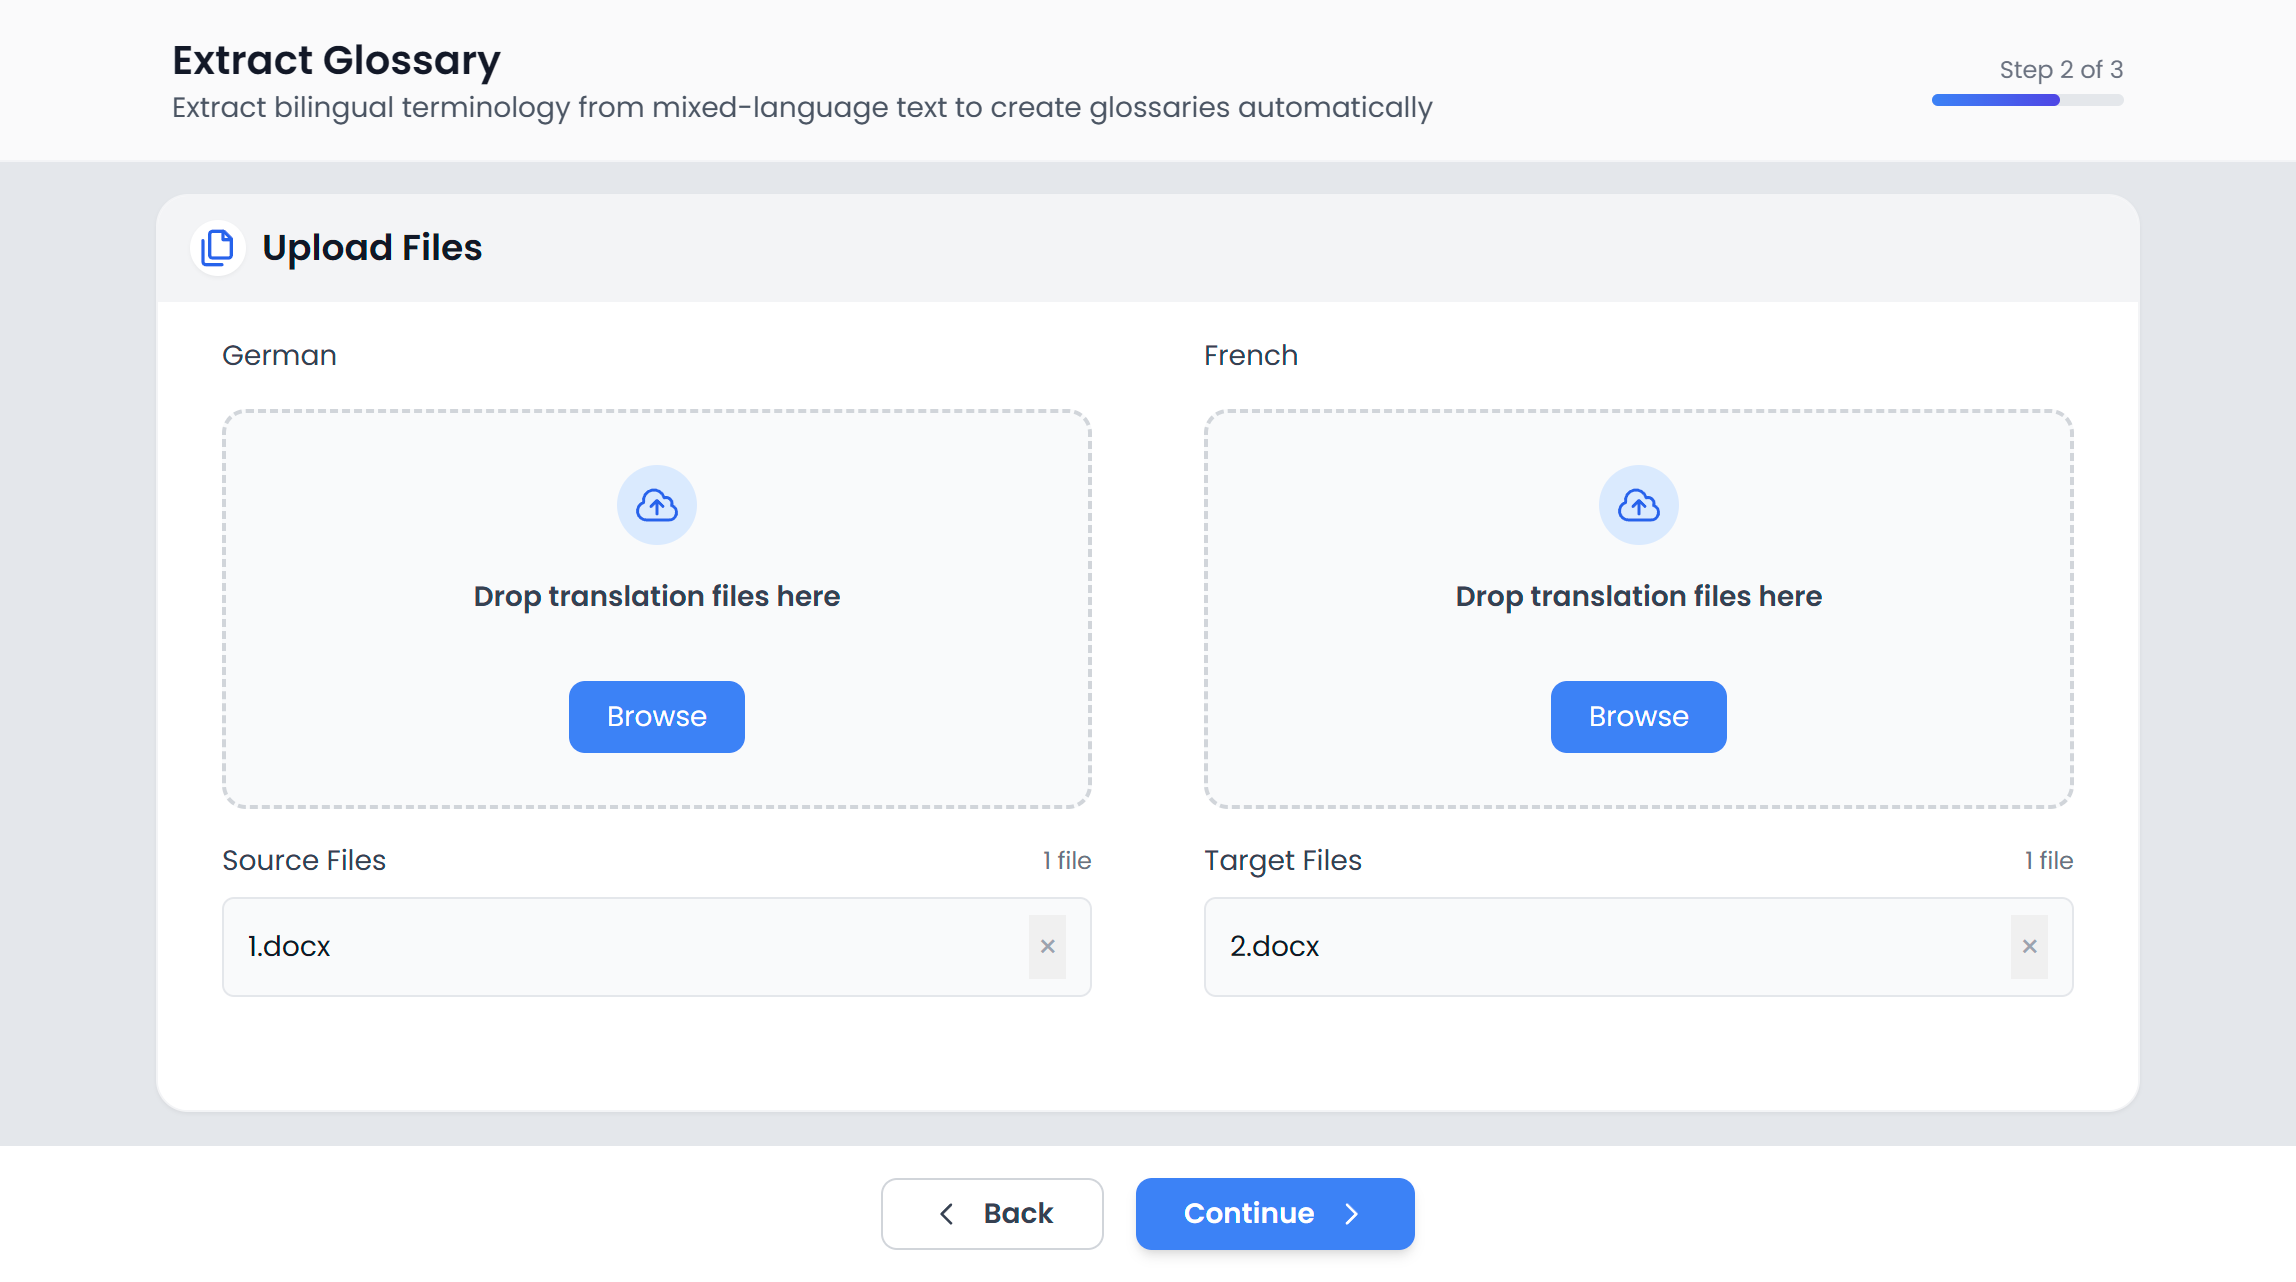Click the Browse button under German

pyautogui.click(x=656, y=716)
